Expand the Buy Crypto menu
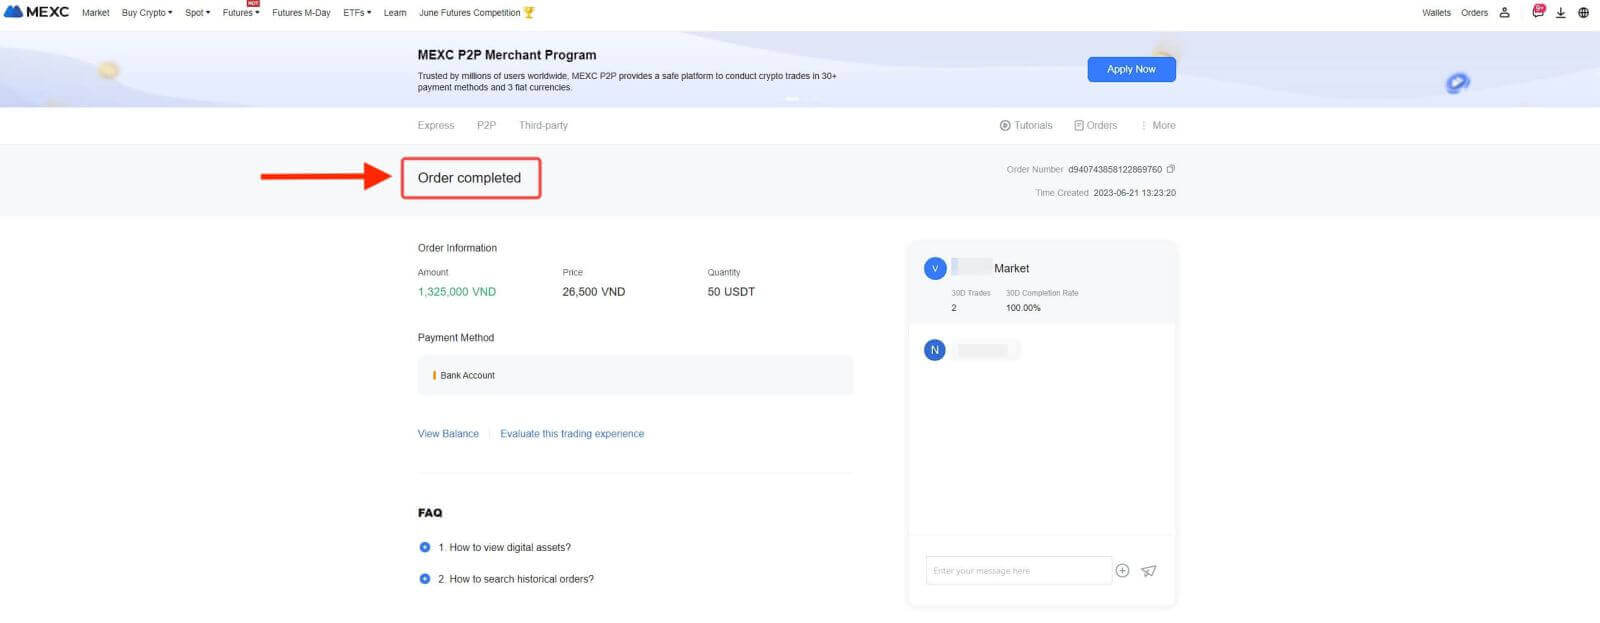1600x623 pixels. pos(147,13)
